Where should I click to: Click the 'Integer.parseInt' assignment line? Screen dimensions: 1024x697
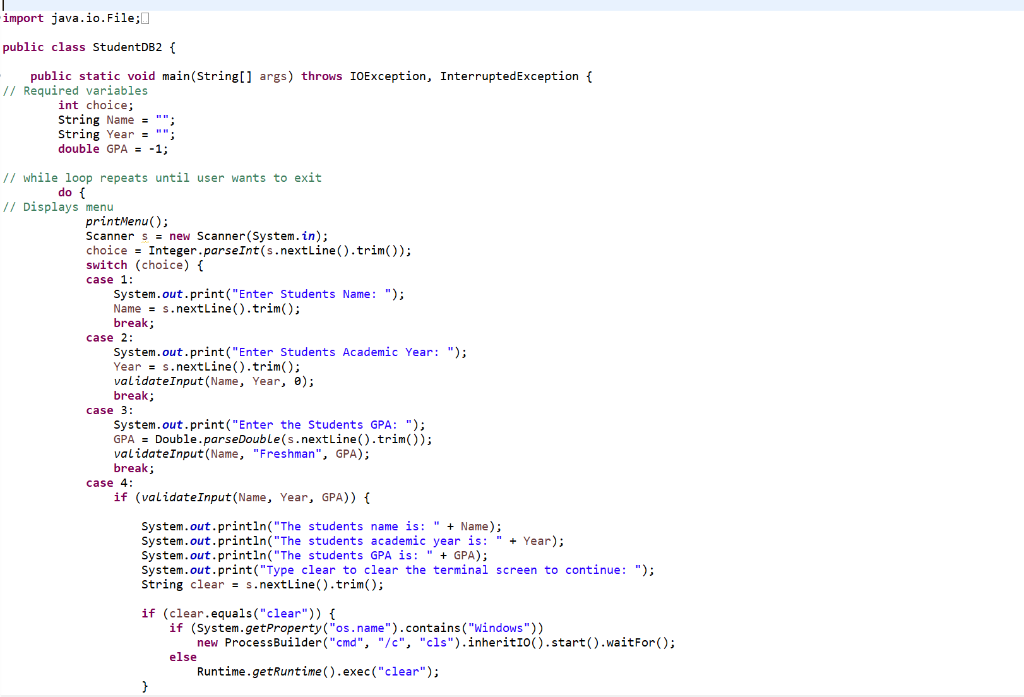point(249,250)
